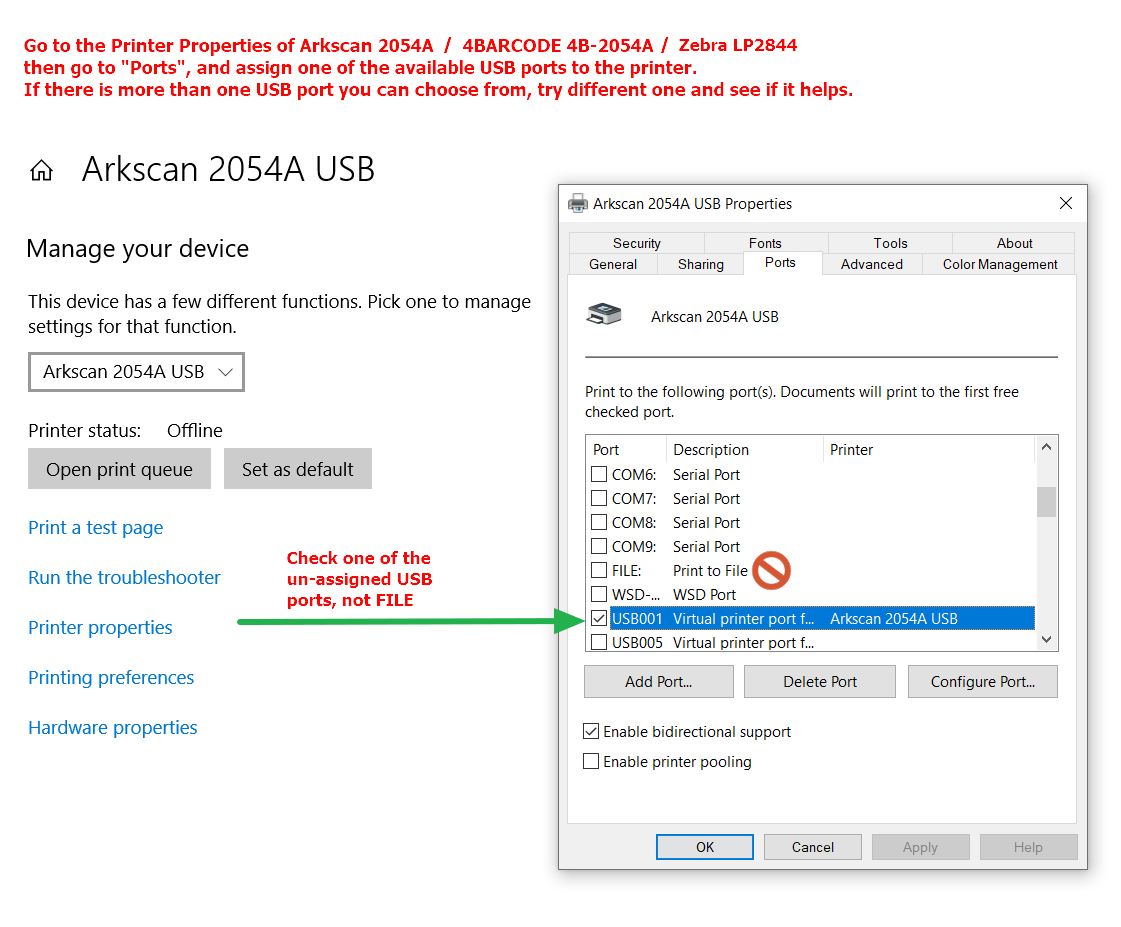Click the Port column header
Image resolution: width=1121 pixels, height=927 pixels.
(x=626, y=450)
